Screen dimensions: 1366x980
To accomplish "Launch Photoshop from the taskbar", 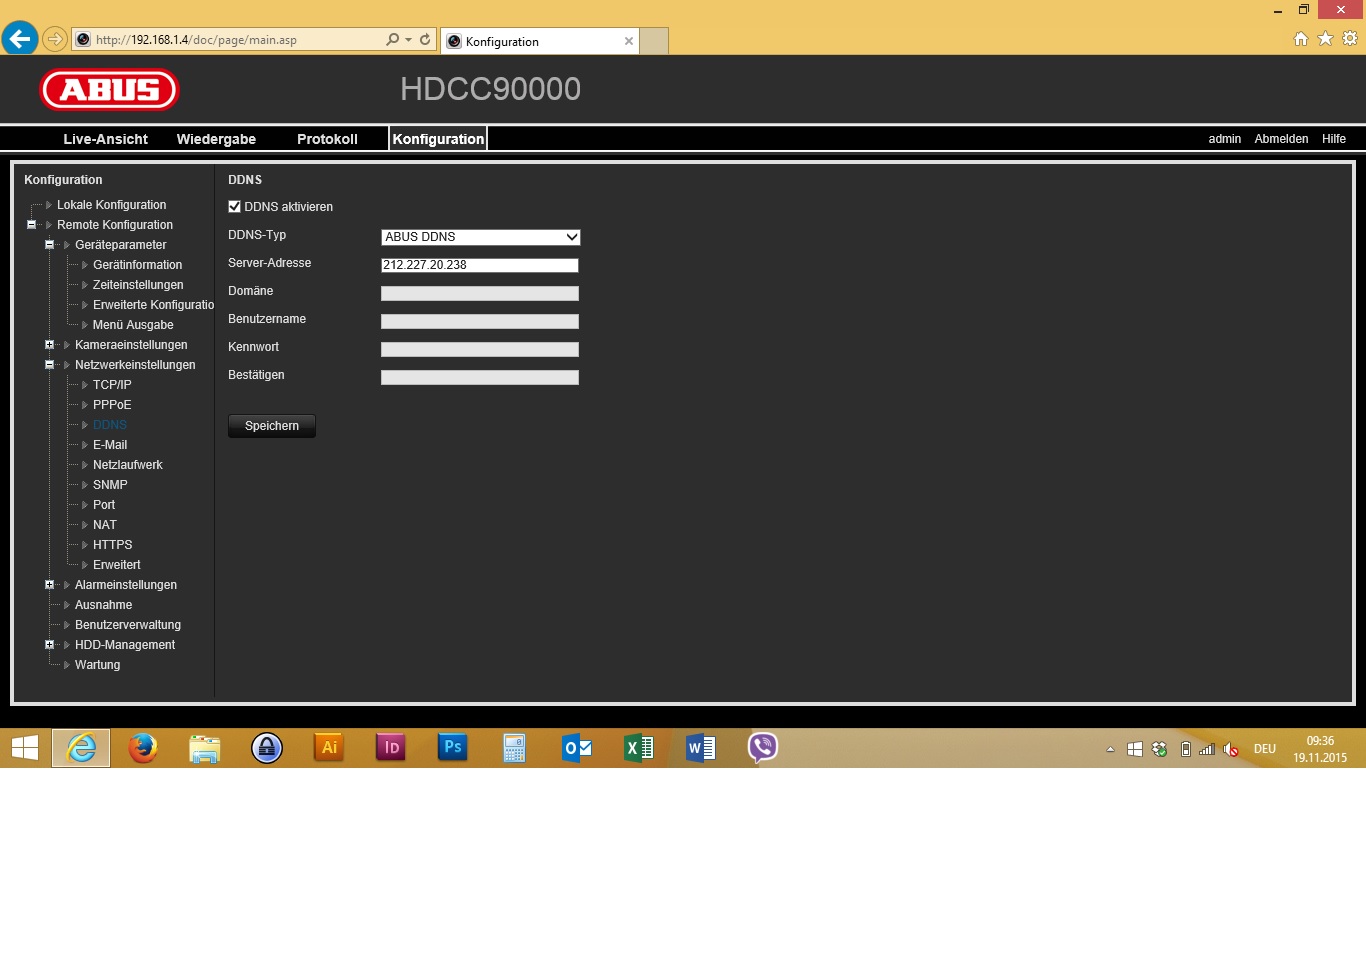I will click(452, 748).
